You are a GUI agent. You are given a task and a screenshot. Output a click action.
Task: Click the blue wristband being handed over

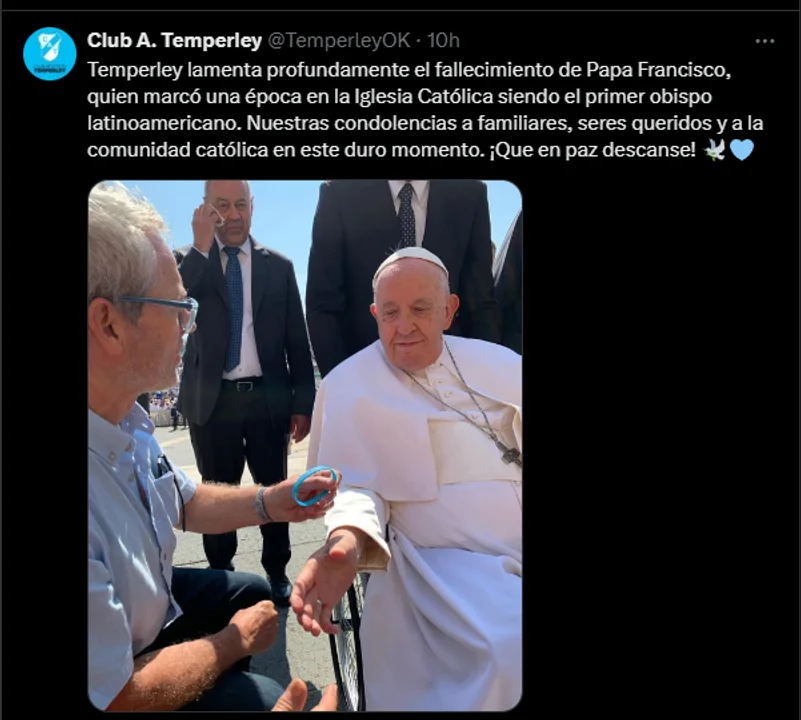(315, 486)
